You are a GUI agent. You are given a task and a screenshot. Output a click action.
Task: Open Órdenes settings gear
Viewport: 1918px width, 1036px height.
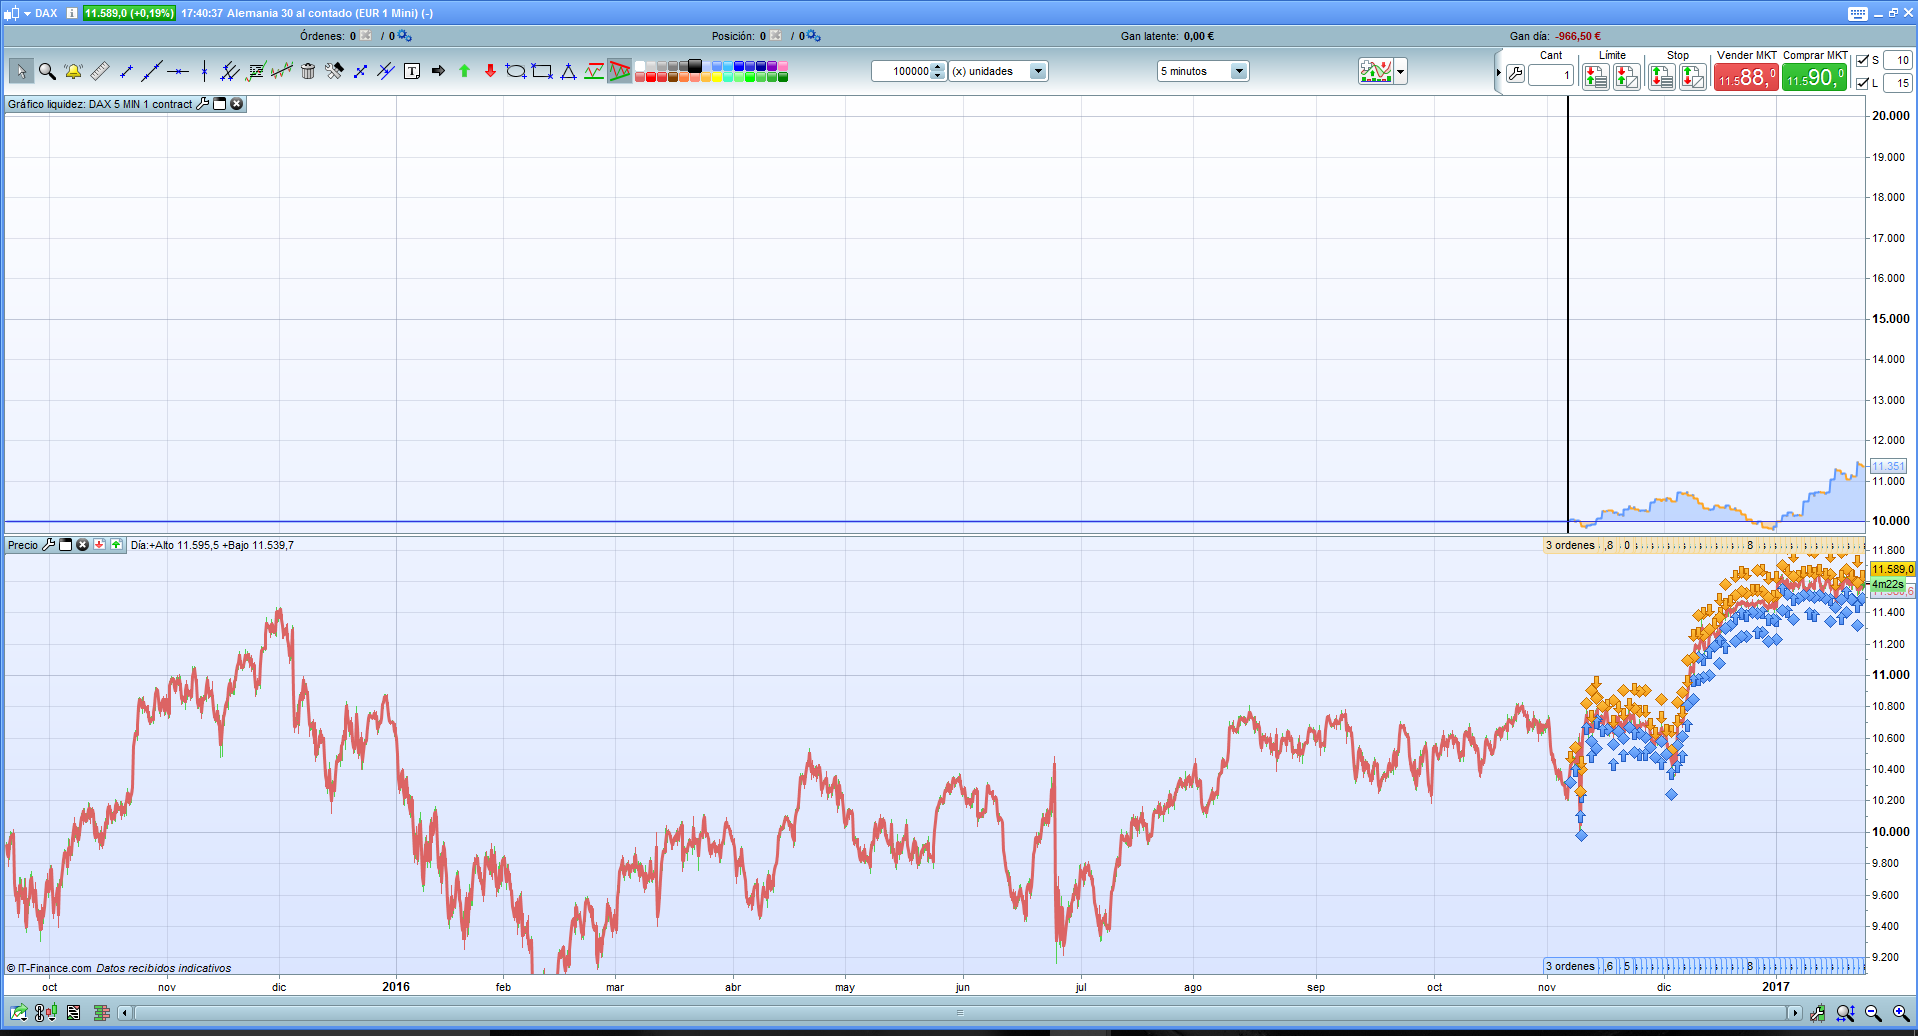pos(404,36)
